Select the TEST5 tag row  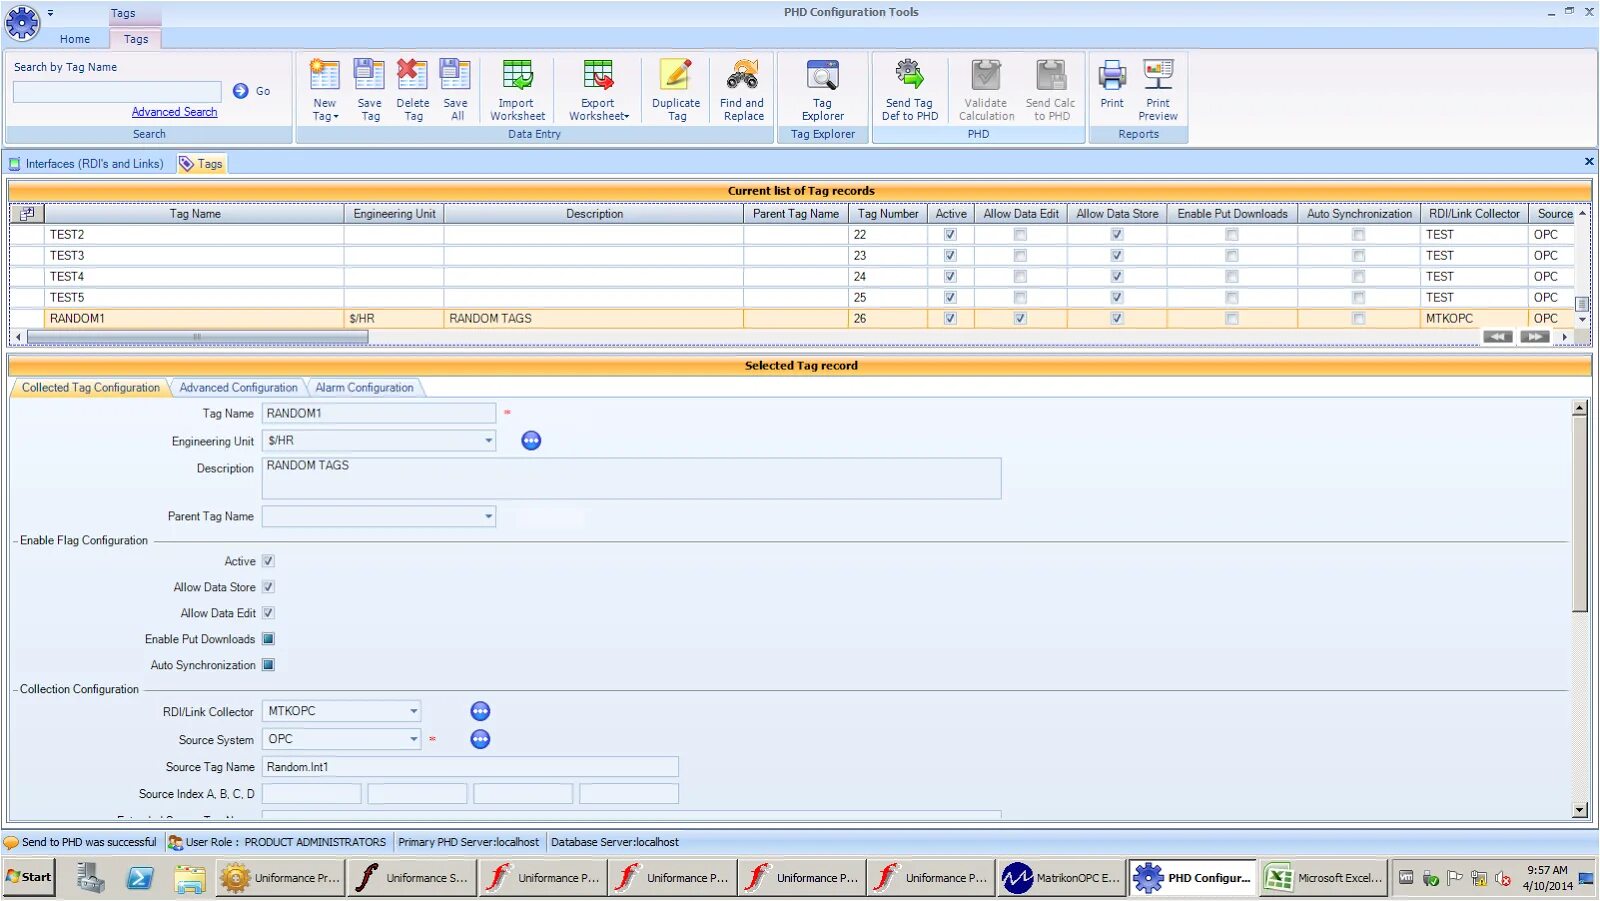coord(790,298)
